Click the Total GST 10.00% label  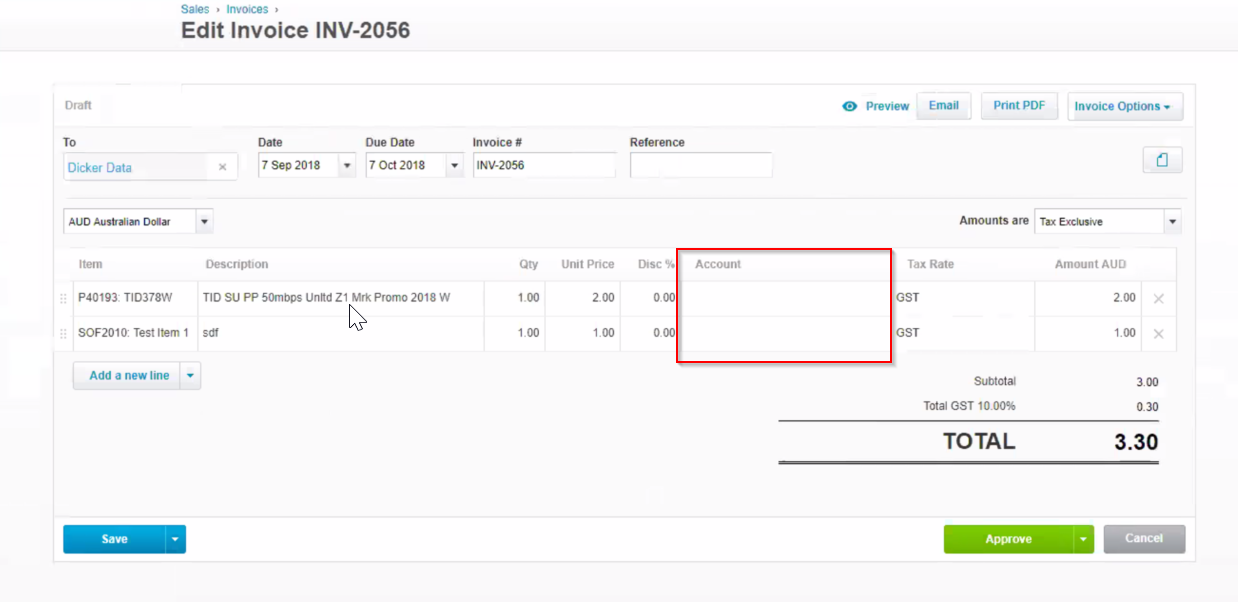coord(969,406)
